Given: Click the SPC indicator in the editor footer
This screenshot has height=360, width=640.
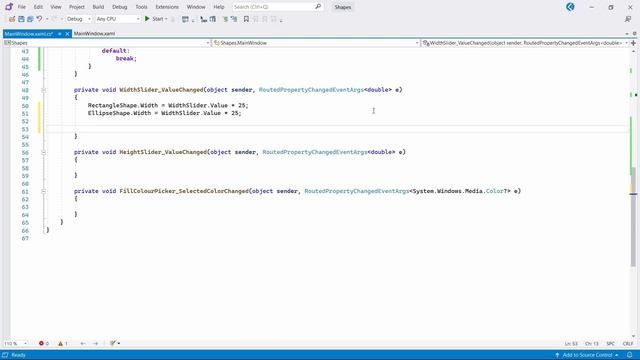Looking at the screenshot, I should click(x=610, y=344).
